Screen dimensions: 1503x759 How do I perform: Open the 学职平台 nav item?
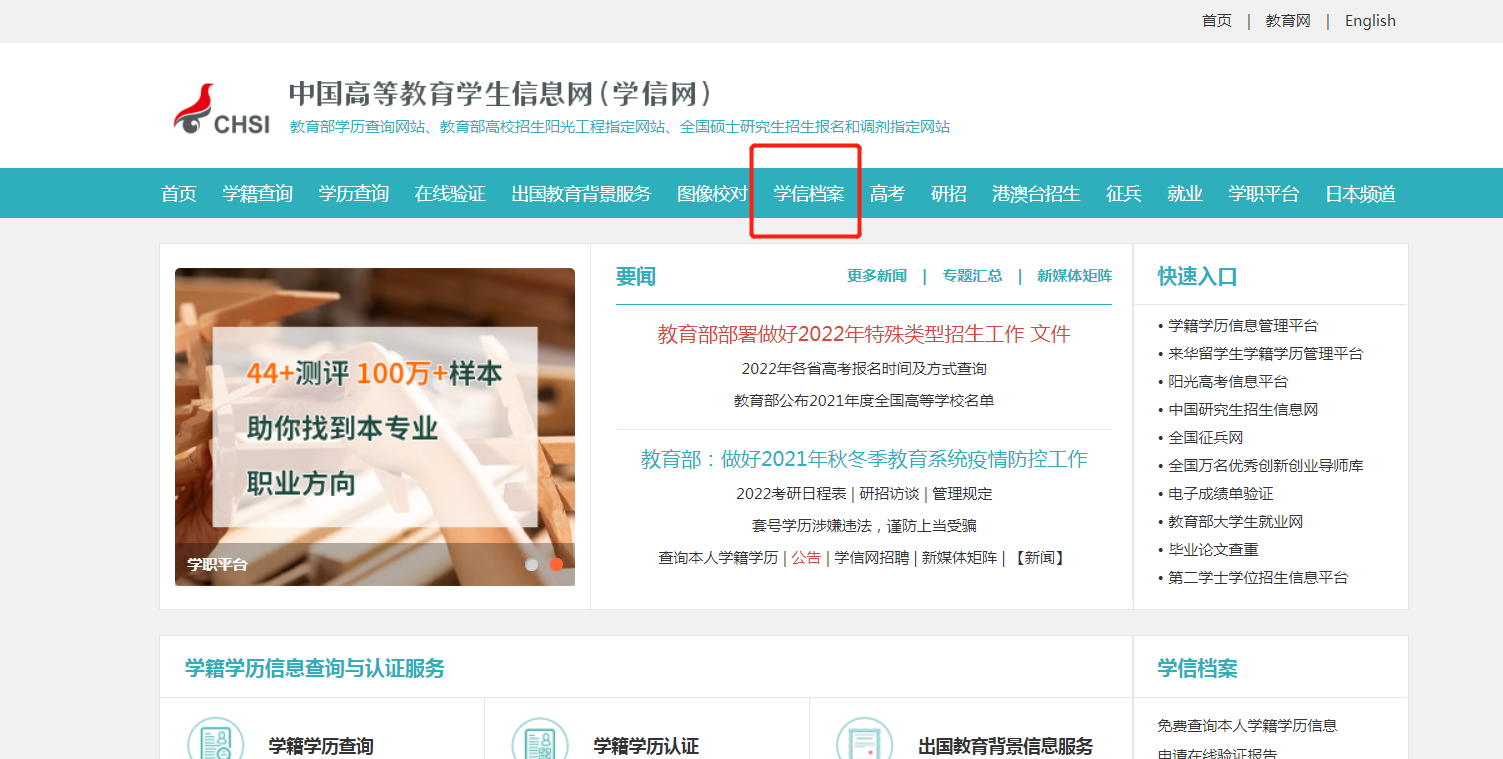(x=1264, y=194)
